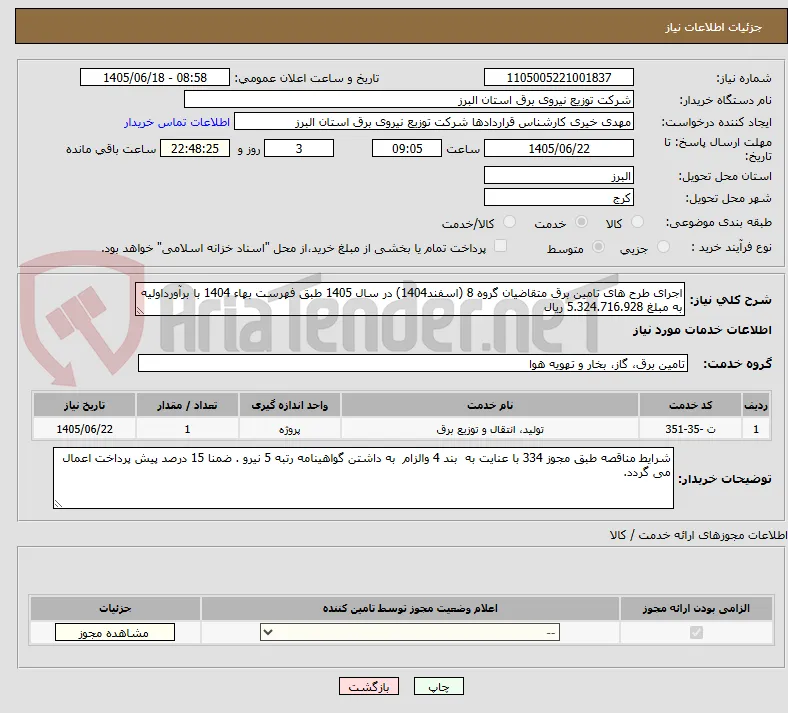This screenshot has width=788, height=713.
Task: Click the نام خدمت column header
Action: [490, 405]
